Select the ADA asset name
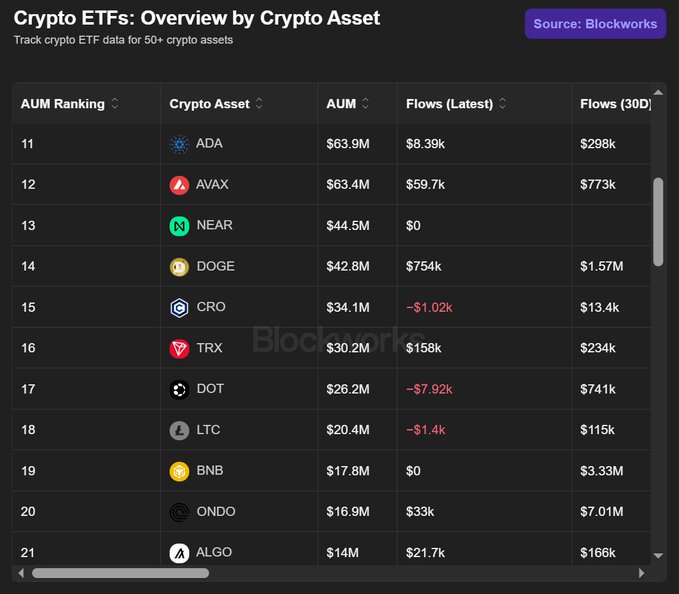679x594 pixels. 209,143
